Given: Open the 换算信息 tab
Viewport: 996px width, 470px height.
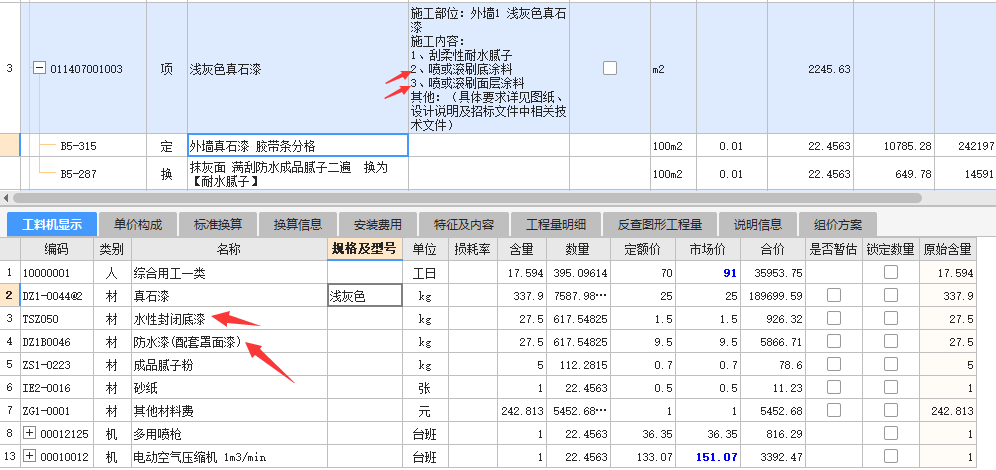Looking at the screenshot, I should (x=297, y=224).
